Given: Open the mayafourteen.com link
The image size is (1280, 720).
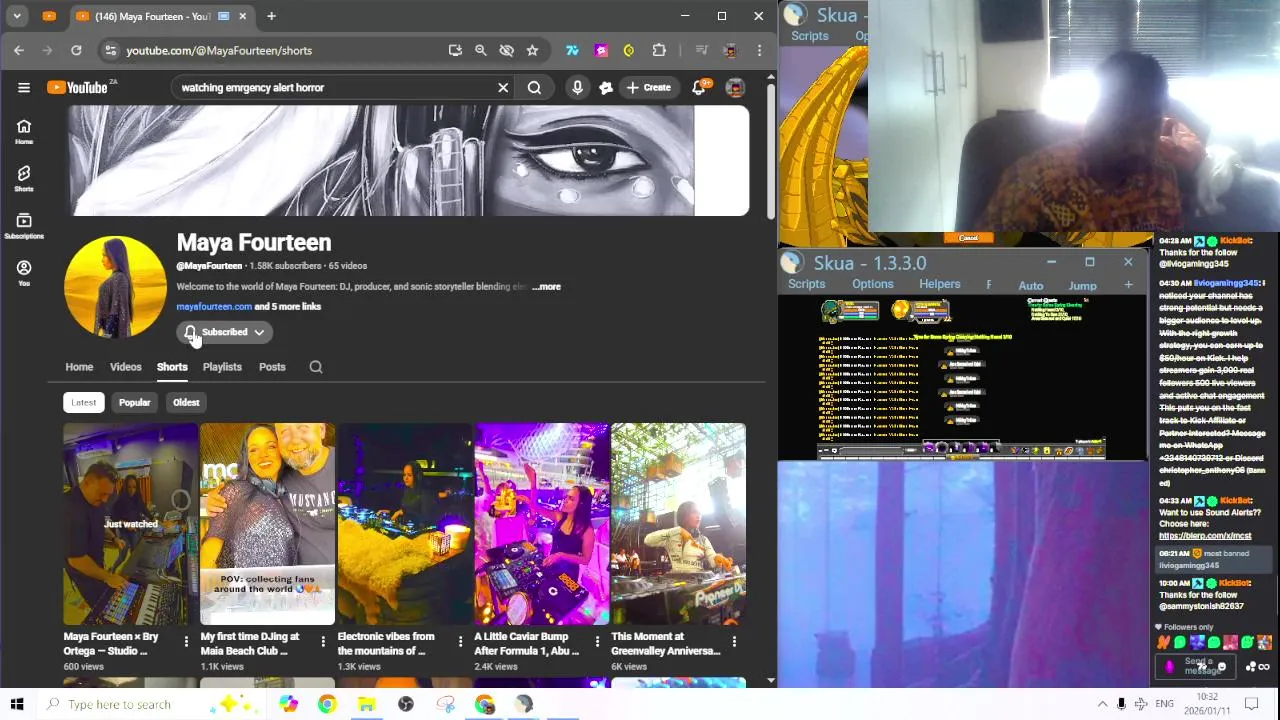Looking at the screenshot, I should coord(214,306).
